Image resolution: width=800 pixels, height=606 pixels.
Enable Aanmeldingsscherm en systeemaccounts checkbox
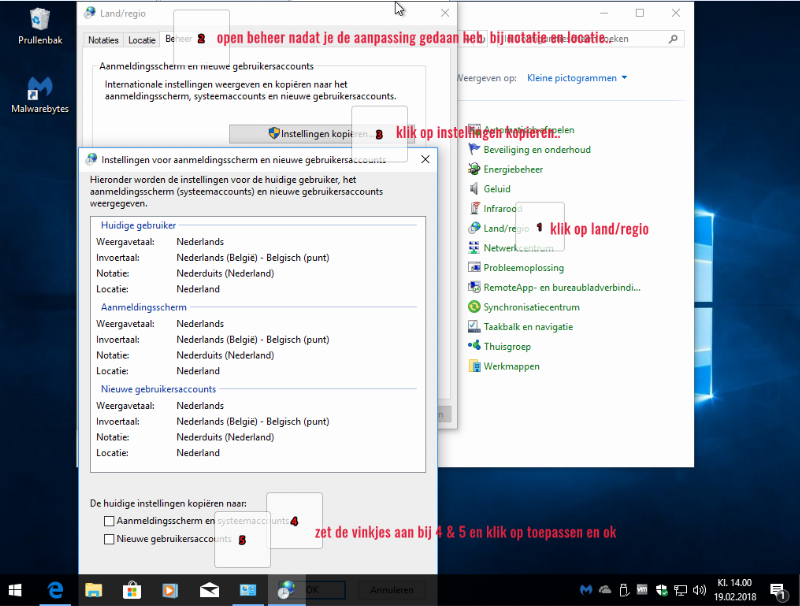click(x=109, y=521)
